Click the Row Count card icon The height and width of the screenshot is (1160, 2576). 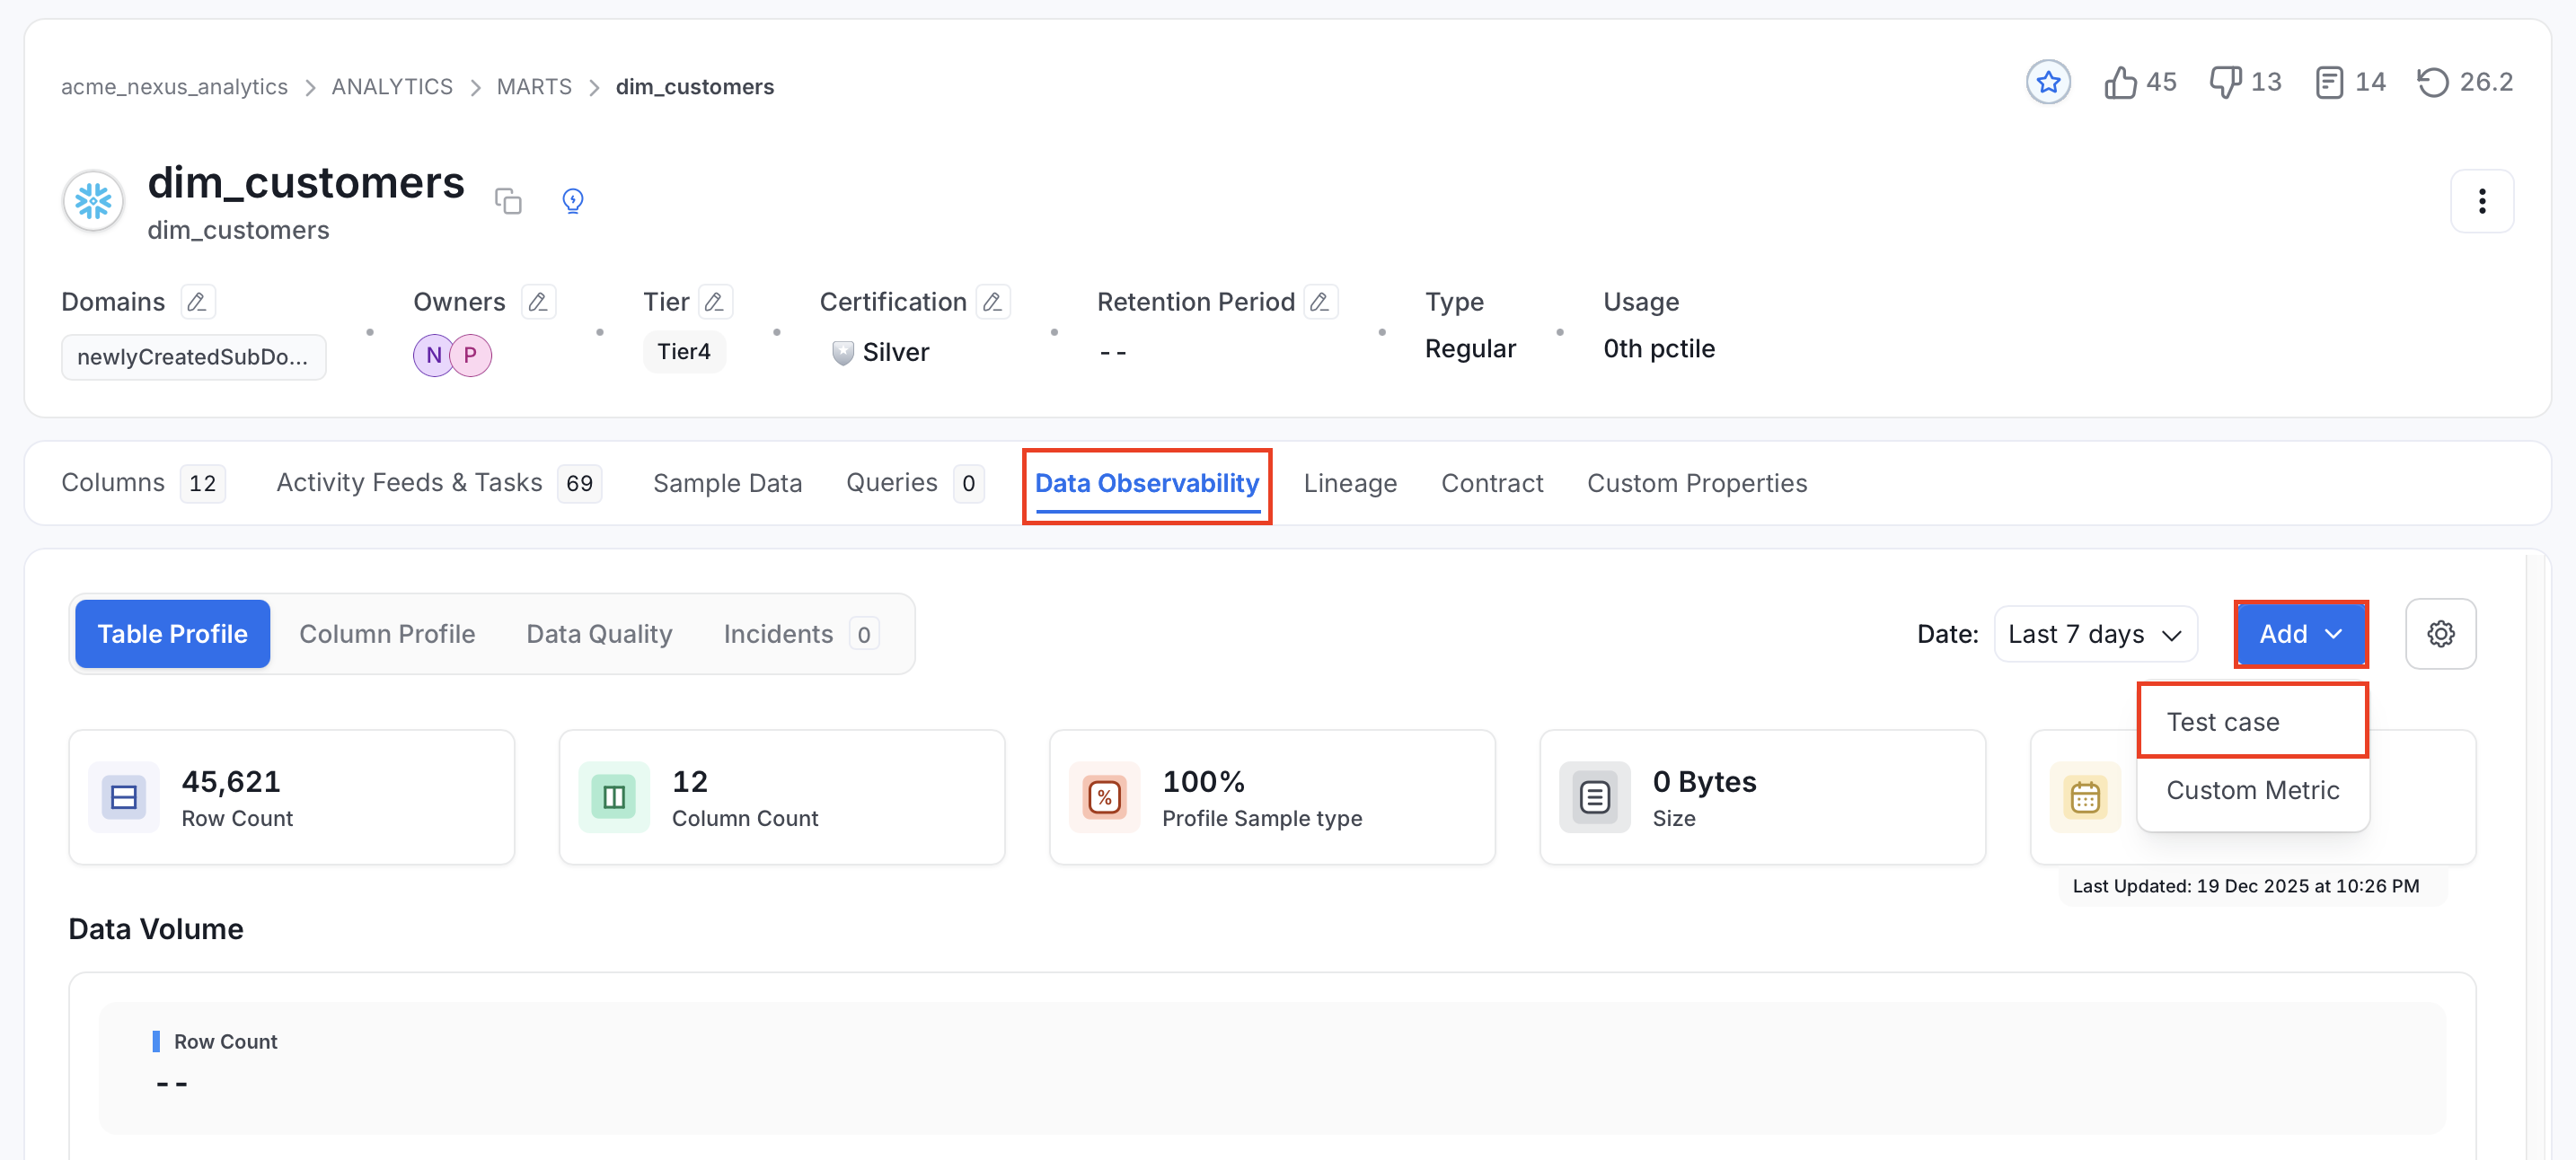click(x=124, y=797)
